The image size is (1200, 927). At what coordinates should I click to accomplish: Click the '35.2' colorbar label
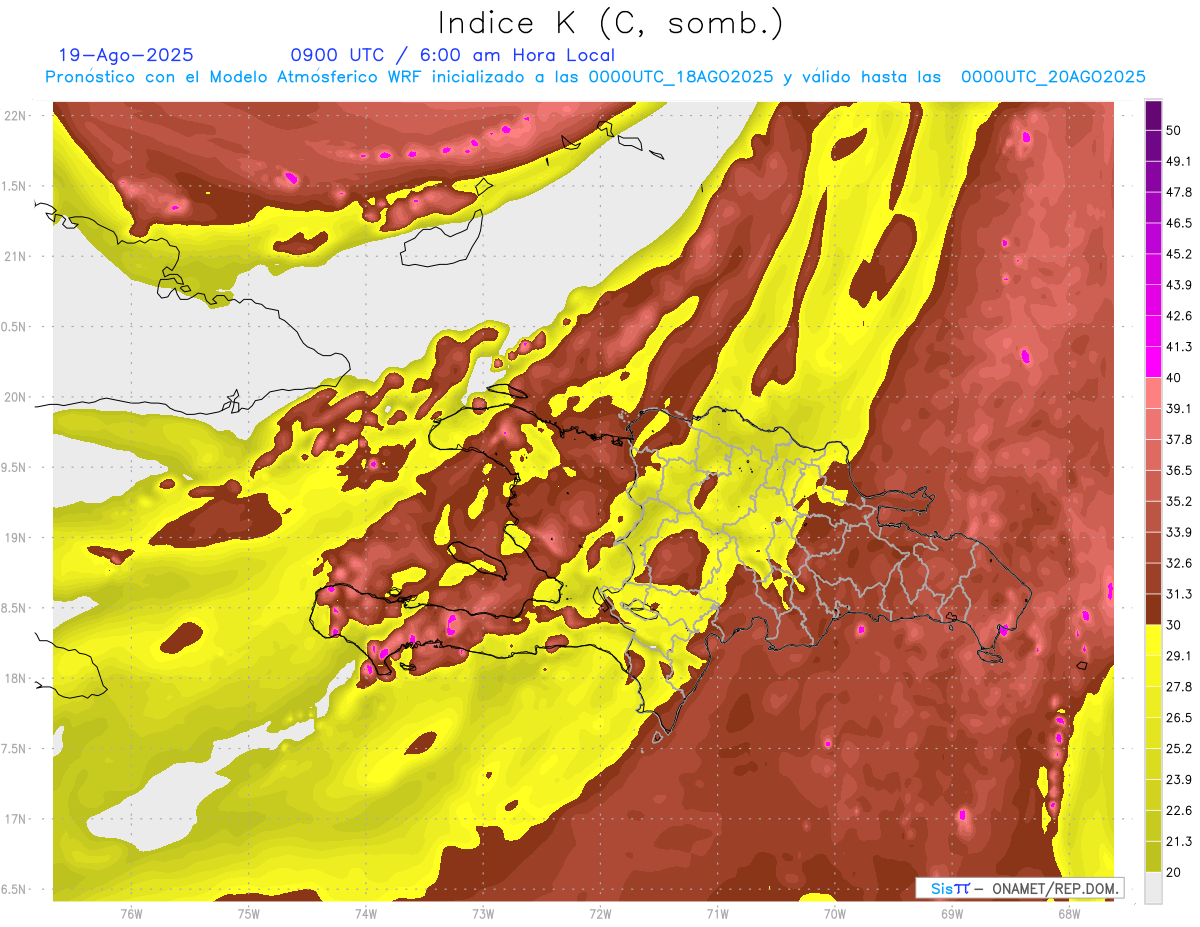pyautogui.click(x=1178, y=501)
